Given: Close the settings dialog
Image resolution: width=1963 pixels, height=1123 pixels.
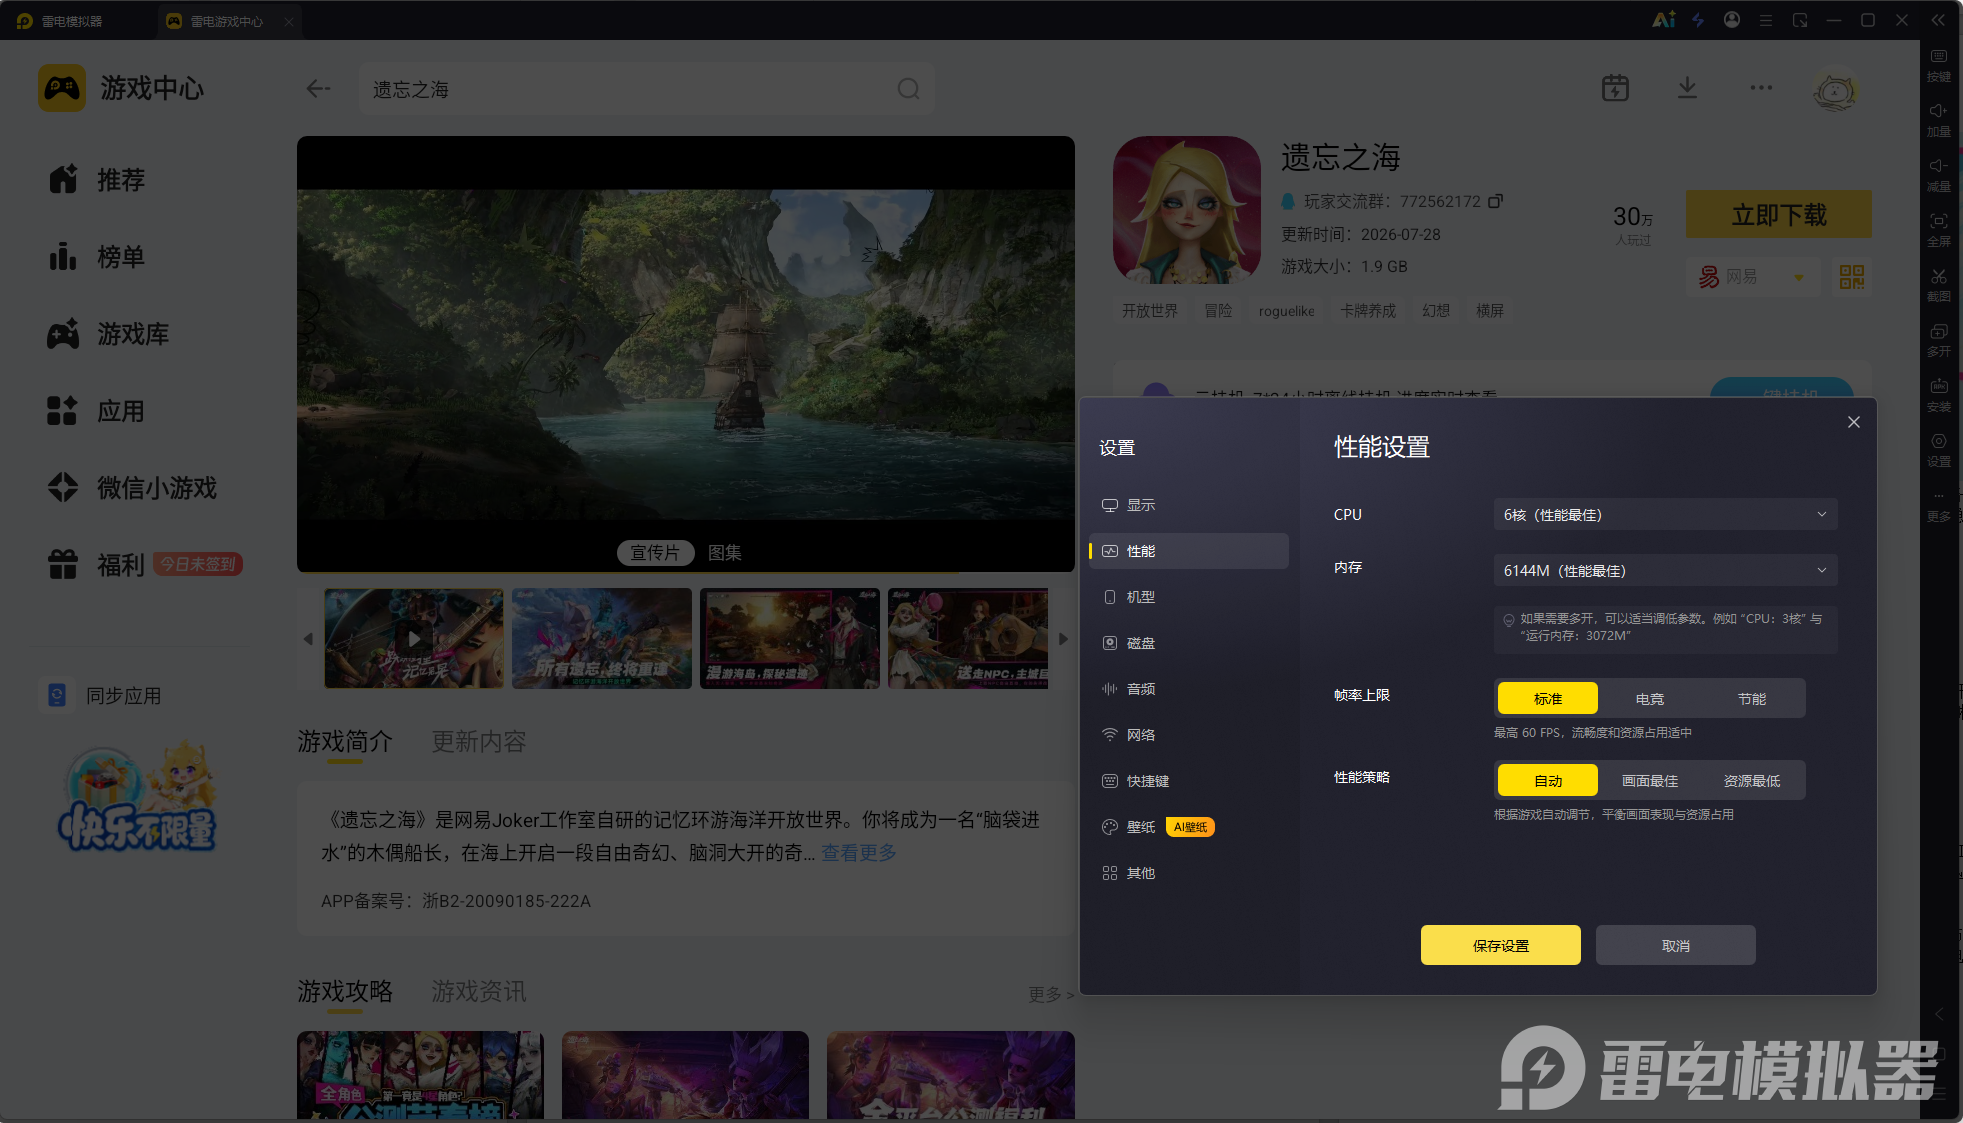Looking at the screenshot, I should pyautogui.click(x=1854, y=422).
